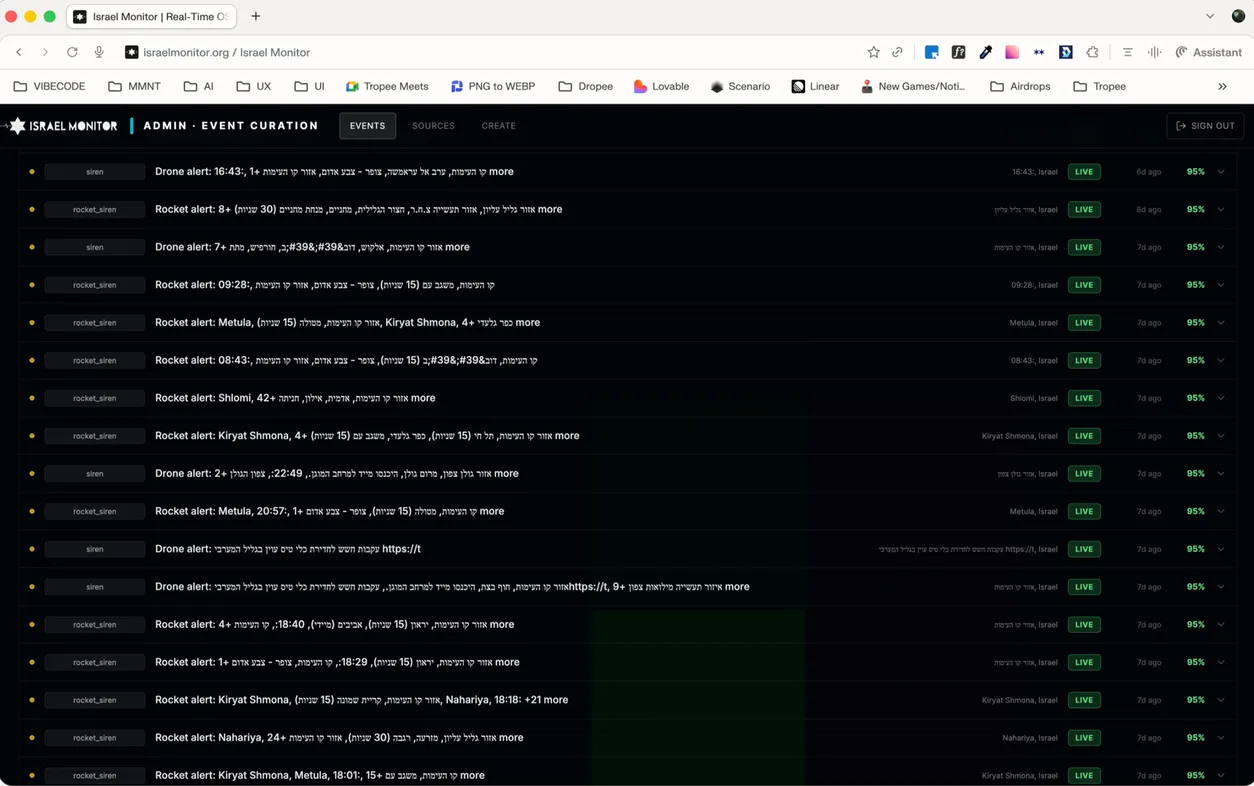Expand the Drone alert 16:43 row chevron
The image size is (1254, 786).
click(x=1220, y=172)
